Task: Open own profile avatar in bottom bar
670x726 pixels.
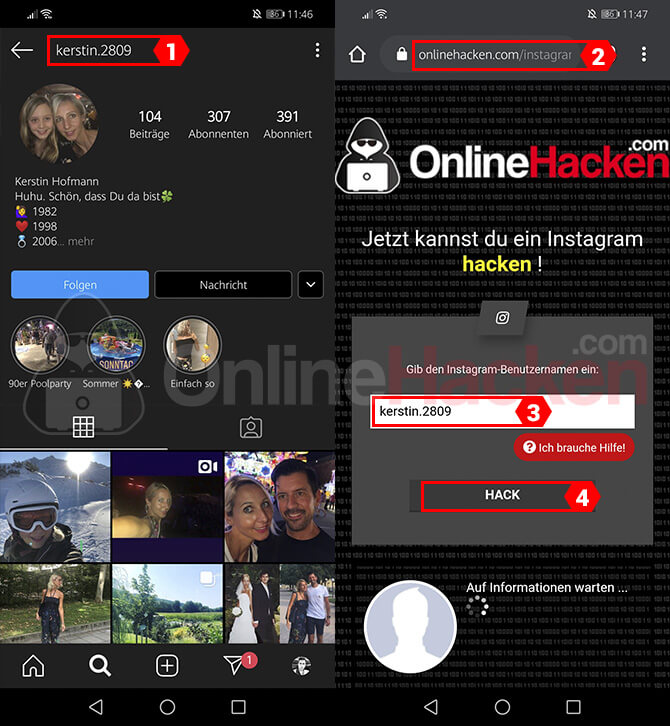Action: (301, 666)
